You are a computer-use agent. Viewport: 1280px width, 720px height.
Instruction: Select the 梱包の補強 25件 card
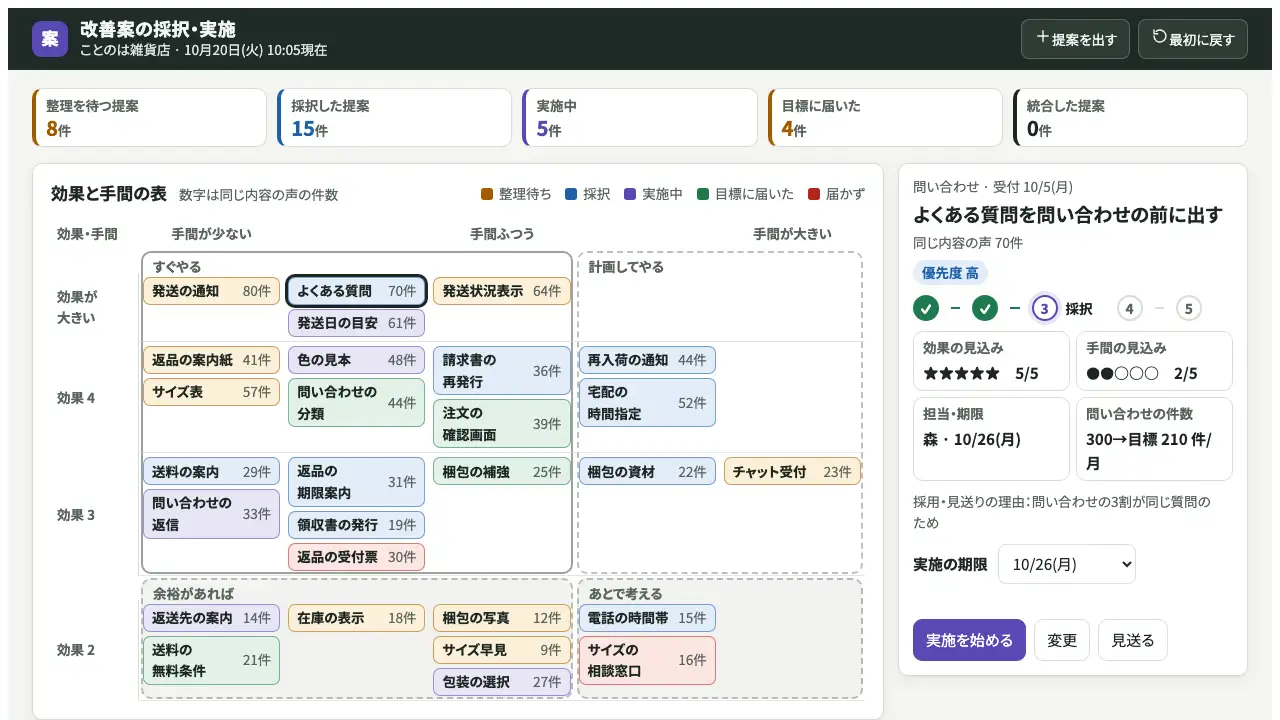pos(502,471)
